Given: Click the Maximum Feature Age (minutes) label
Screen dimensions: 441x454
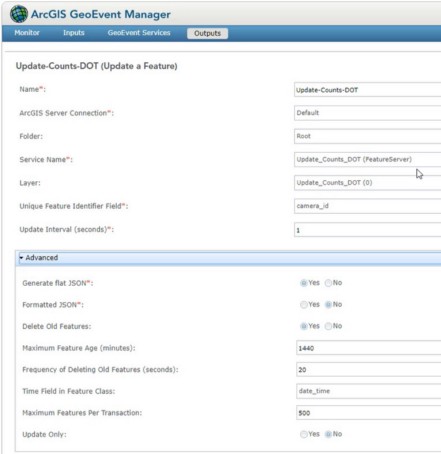Looking at the screenshot, I should click(79, 348).
